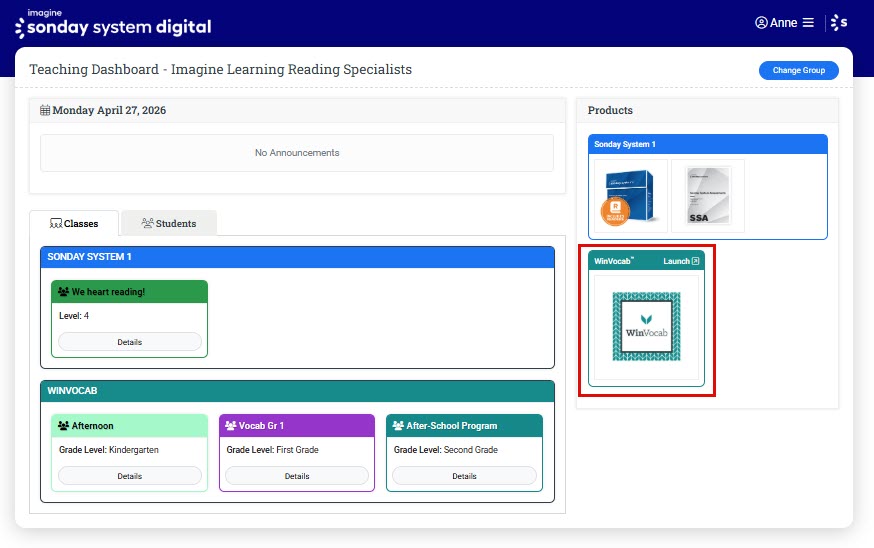Open Details for Vocab Gr 1 class
874x548 pixels.
coord(297,476)
